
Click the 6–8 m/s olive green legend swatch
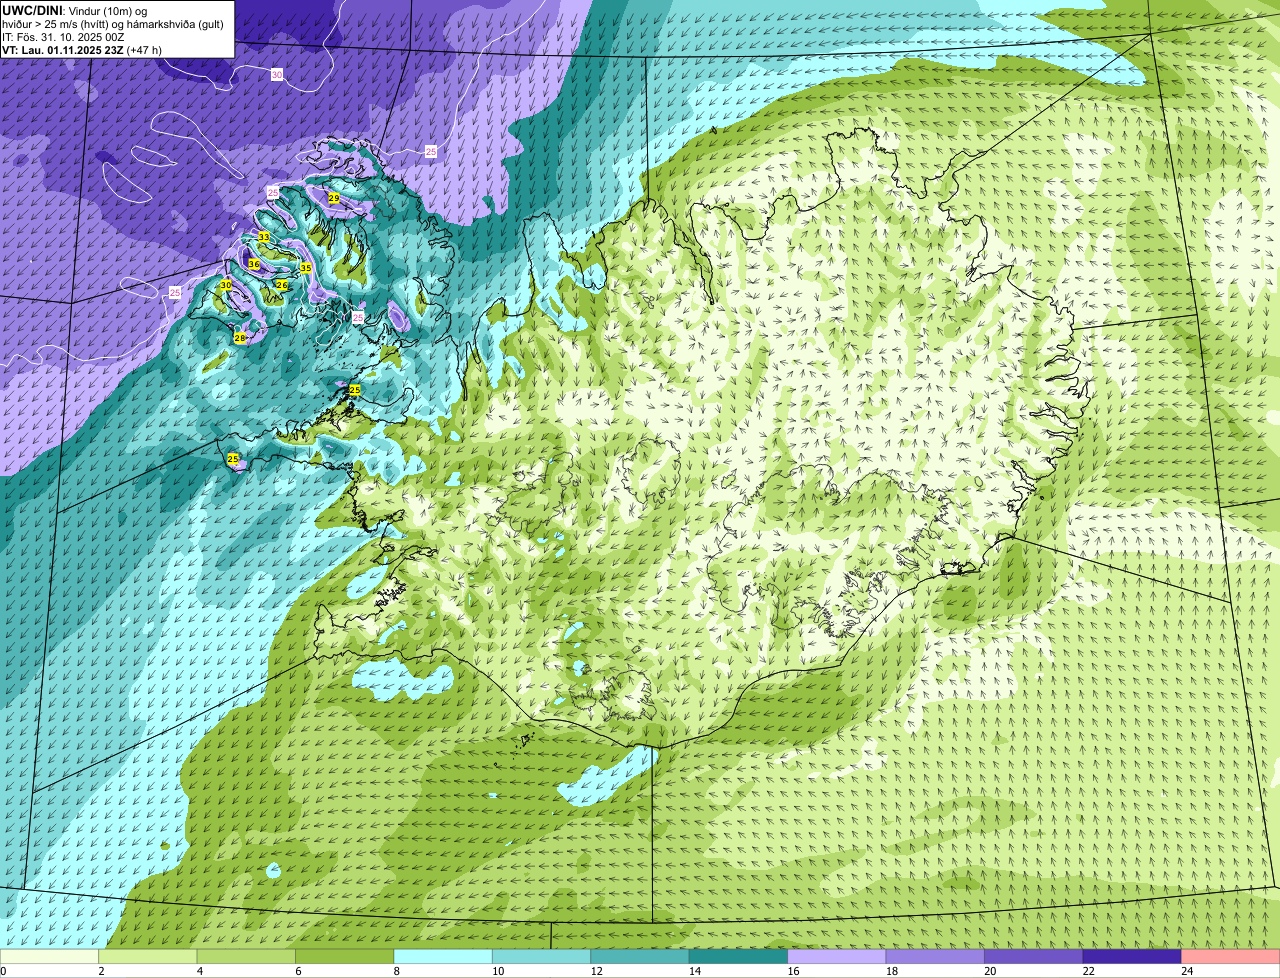(x=345, y=957)
